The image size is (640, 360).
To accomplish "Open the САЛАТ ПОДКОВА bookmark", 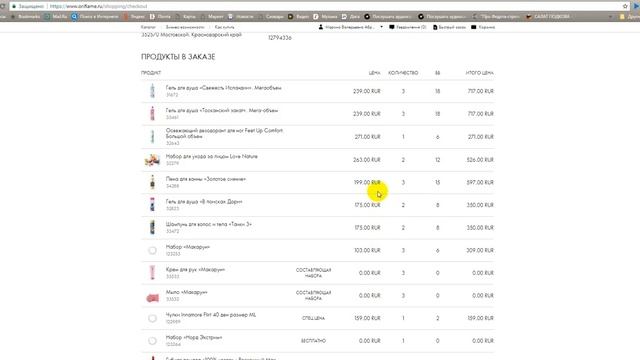I will click(x=547, y=17).
